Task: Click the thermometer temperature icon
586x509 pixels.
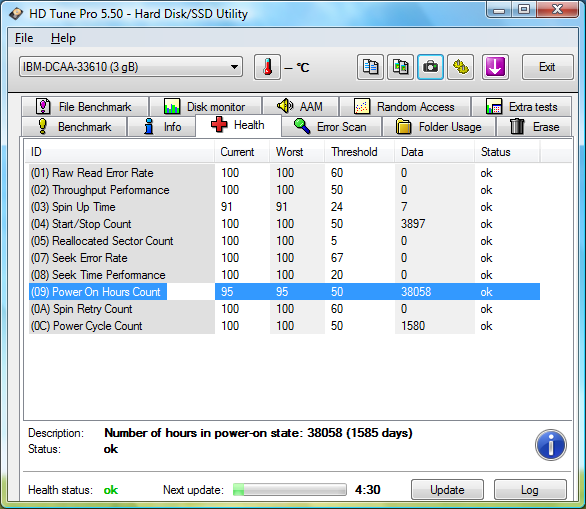Action: [267, 67]
